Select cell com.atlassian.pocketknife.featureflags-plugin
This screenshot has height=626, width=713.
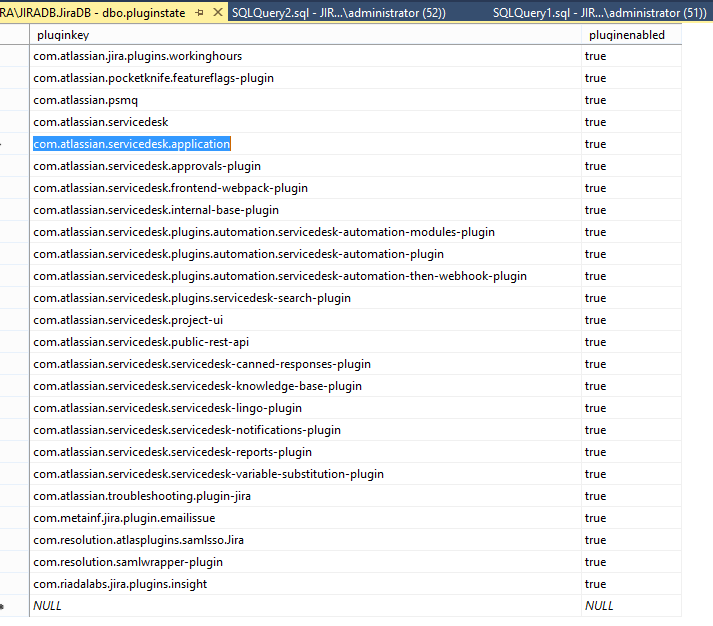[306, 78]
